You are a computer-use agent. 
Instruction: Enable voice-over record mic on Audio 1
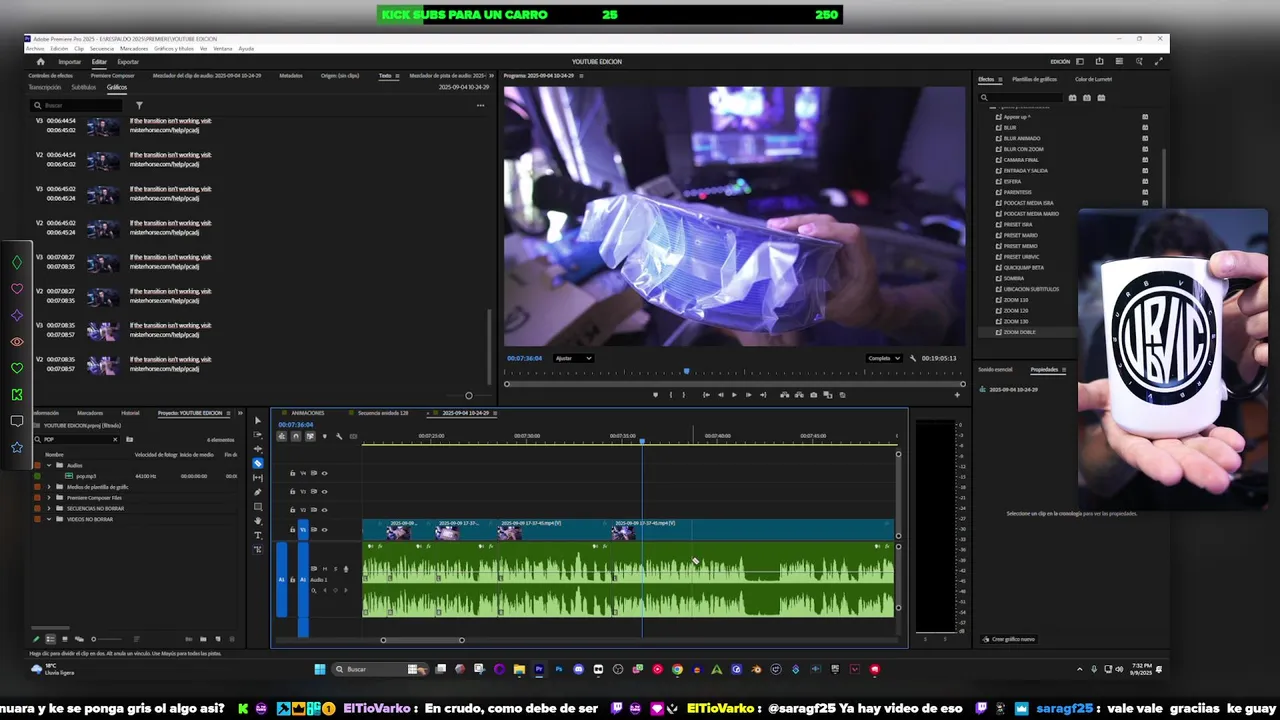tap(346, 569)
